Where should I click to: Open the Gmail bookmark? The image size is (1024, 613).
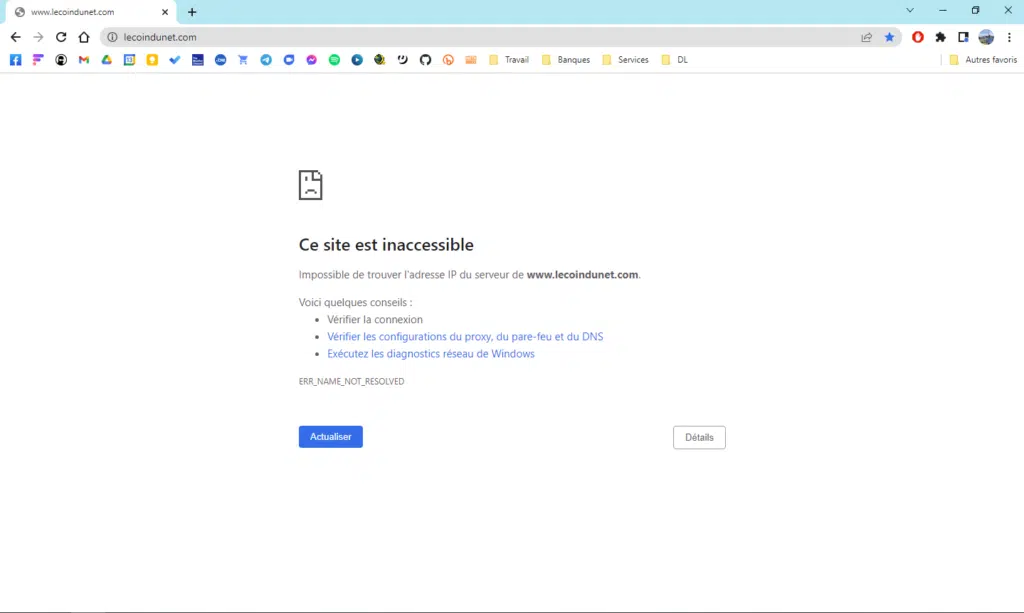(x=84, y=59)
